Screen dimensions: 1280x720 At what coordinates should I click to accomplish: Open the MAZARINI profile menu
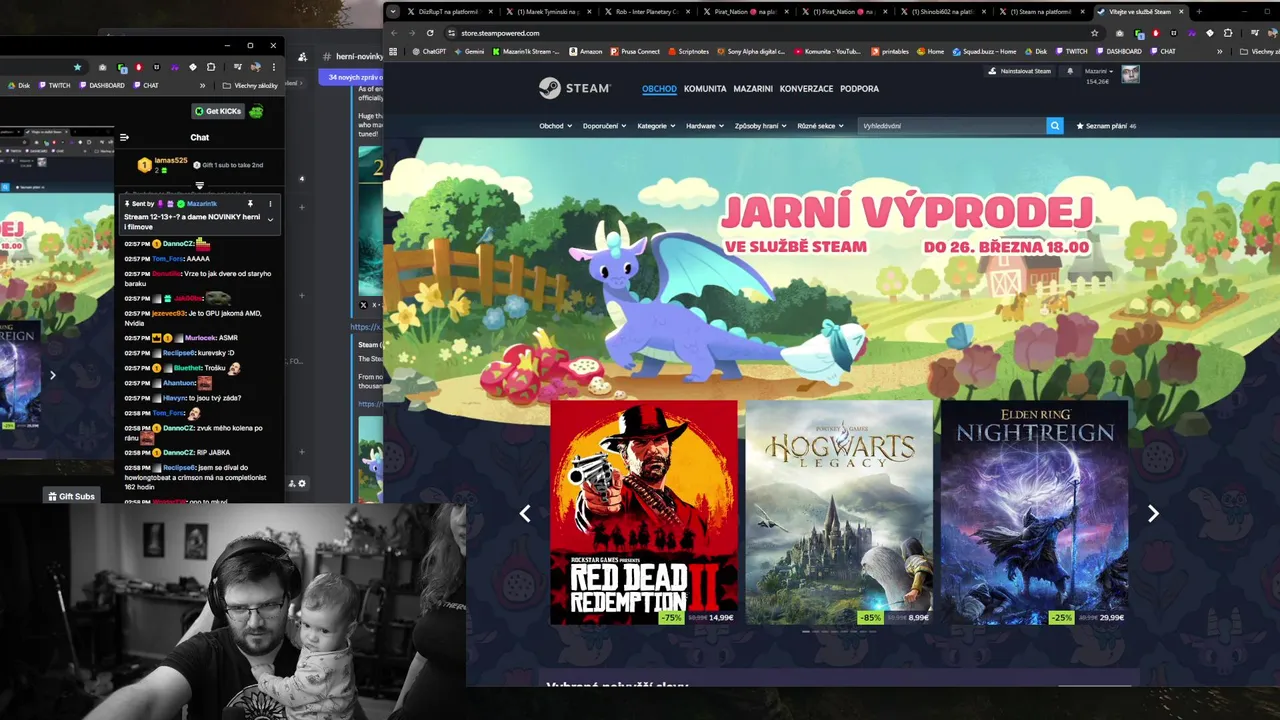pyautogui.click(x=753, y=88)
